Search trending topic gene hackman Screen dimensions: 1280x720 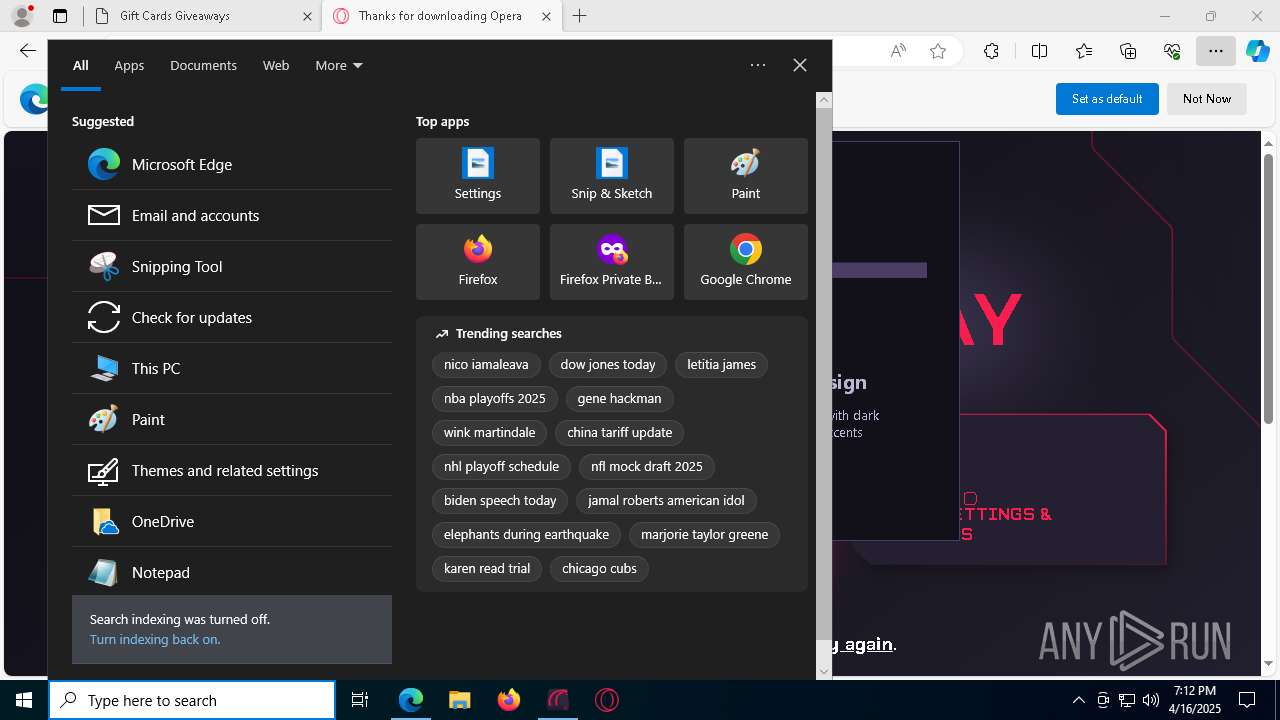coord(619,399)
